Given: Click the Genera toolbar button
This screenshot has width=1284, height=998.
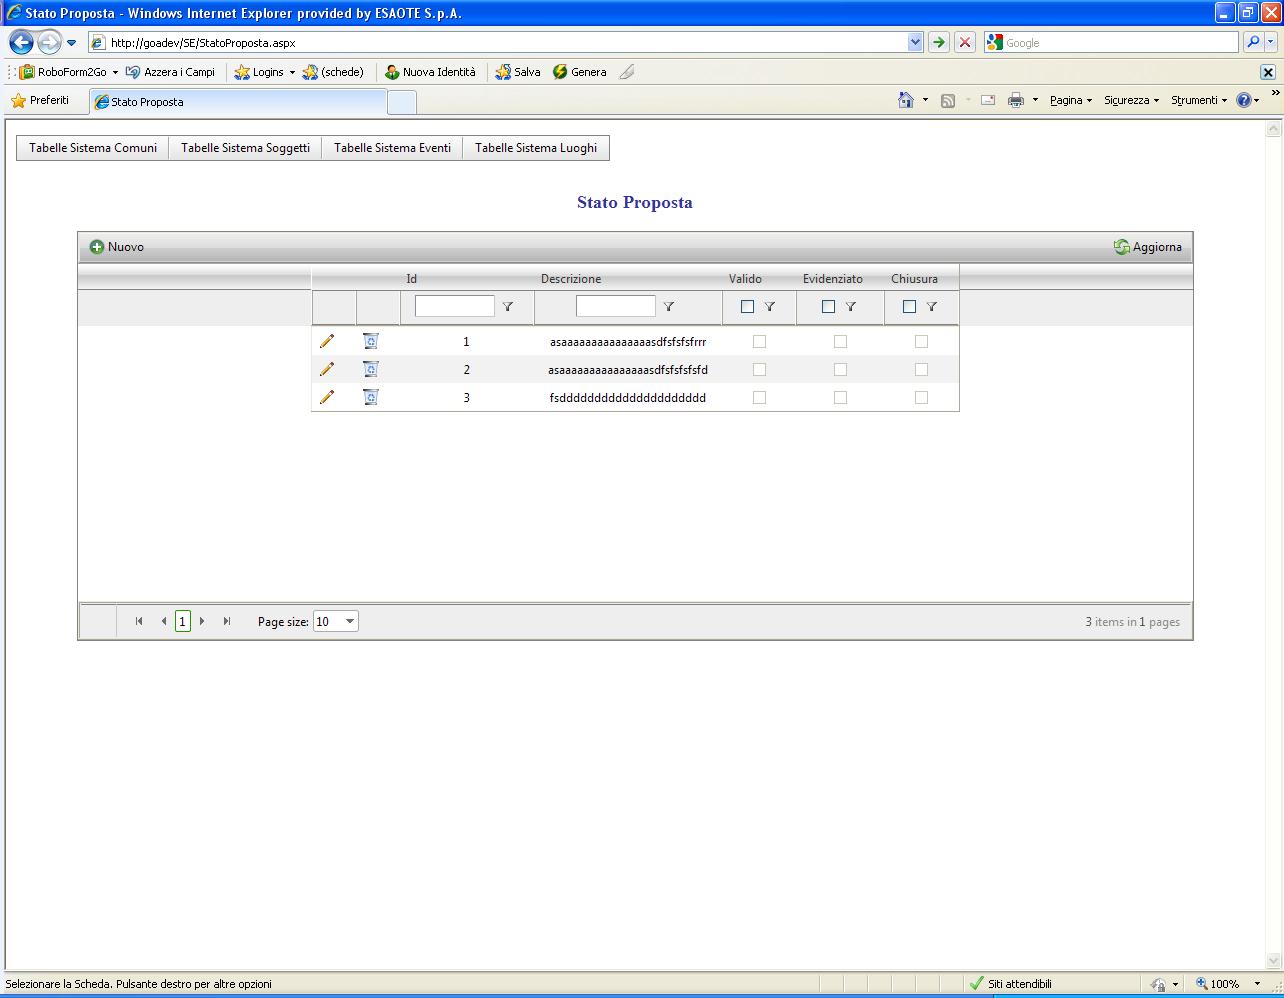Looking at the screenshot, I should coord(579,72).
